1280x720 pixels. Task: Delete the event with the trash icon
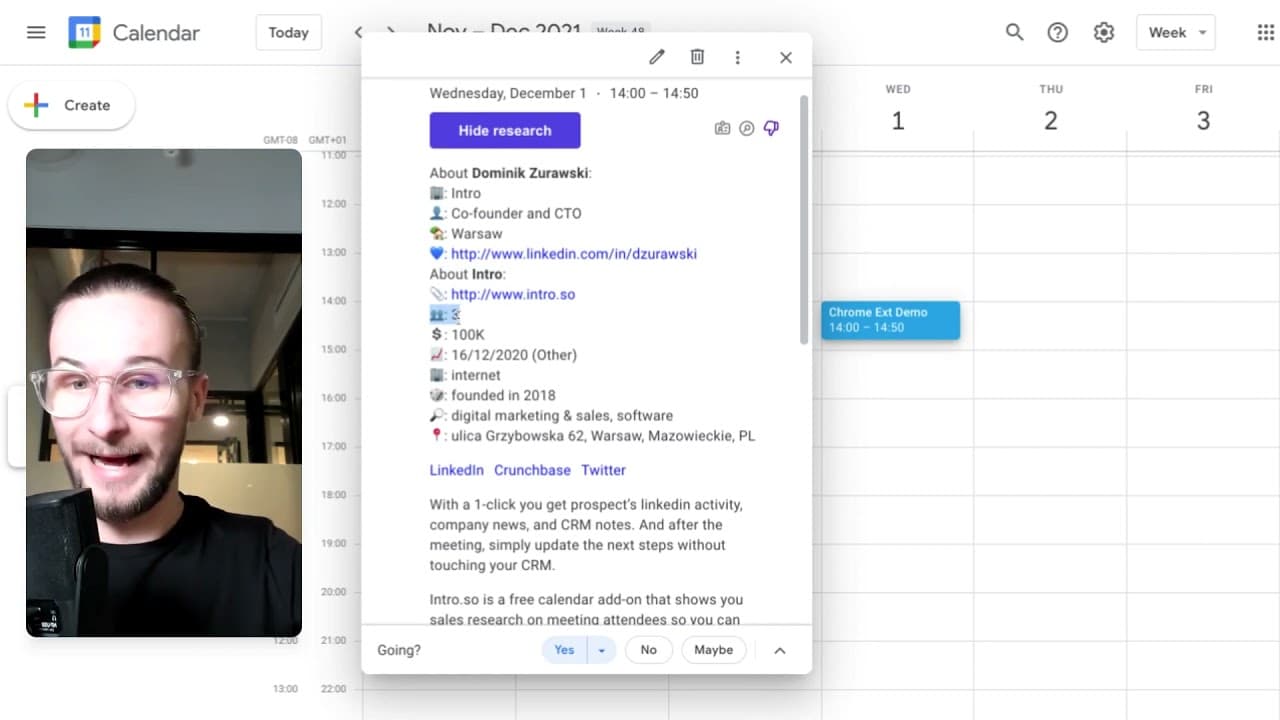tap(697, 57)
